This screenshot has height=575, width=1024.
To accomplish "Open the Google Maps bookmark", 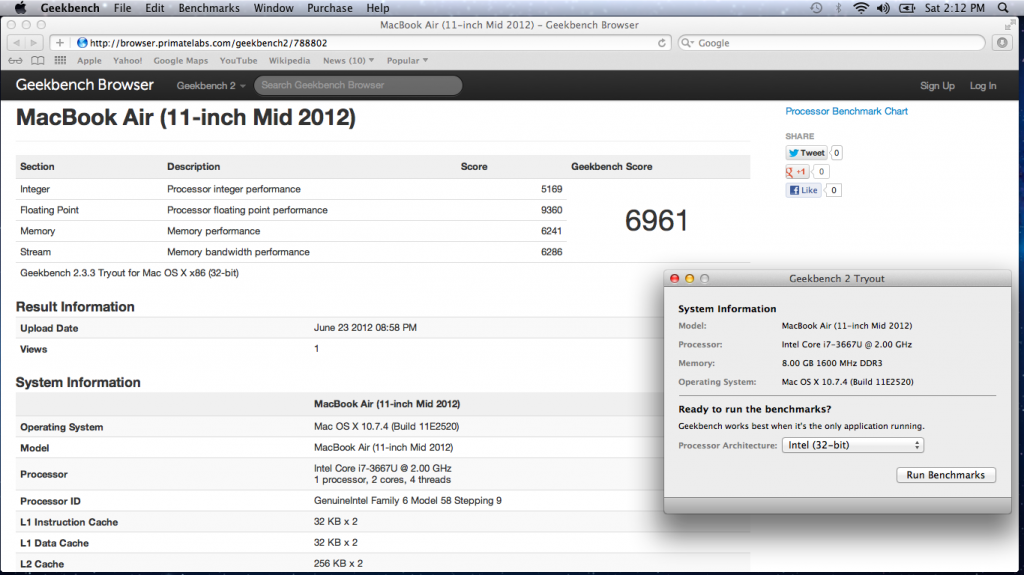I will coord(181,60).
